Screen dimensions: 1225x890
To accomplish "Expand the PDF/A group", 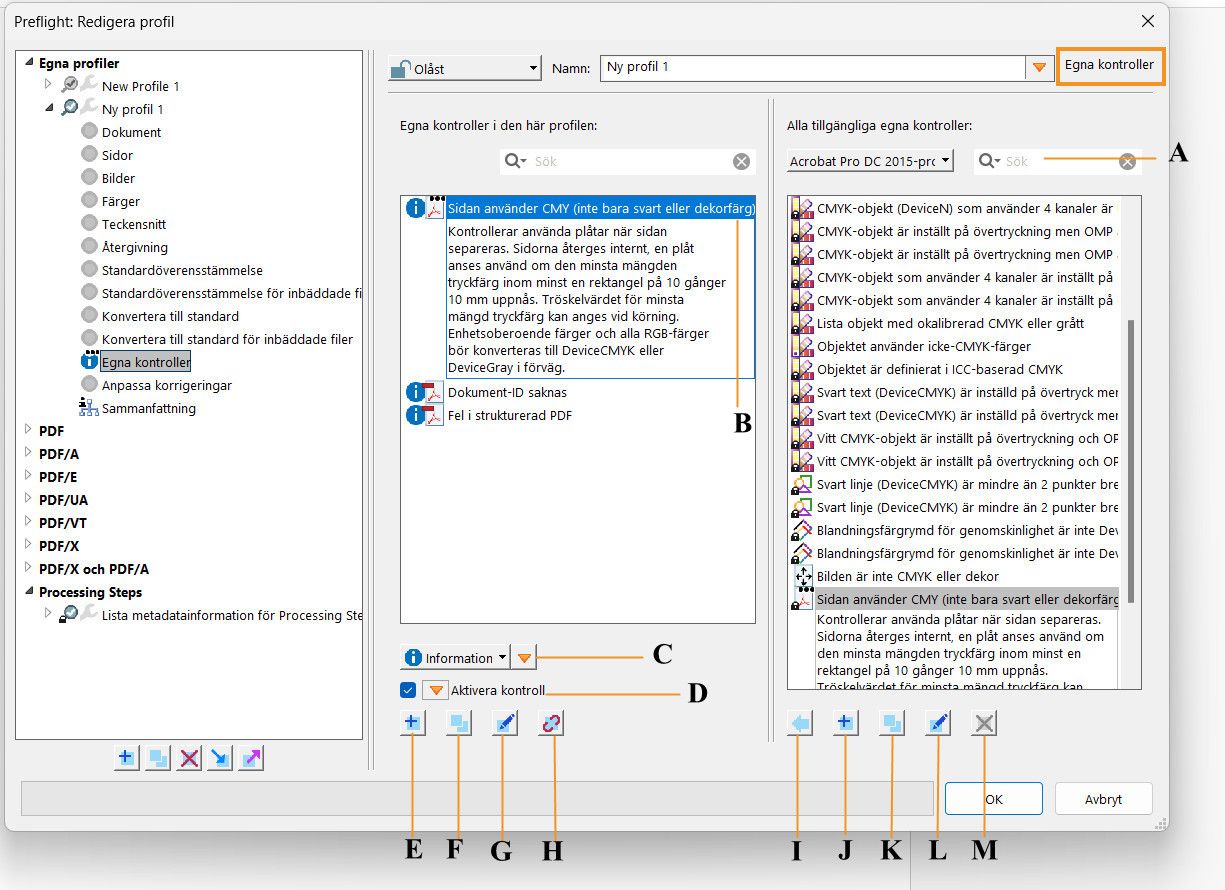I will click(28, 453).
